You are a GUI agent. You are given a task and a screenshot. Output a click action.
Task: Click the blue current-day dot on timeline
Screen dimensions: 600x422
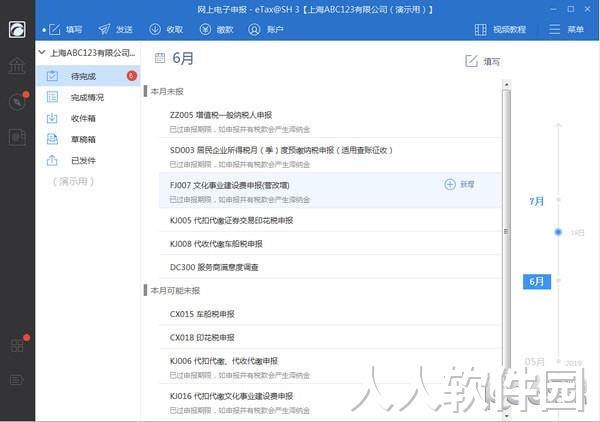pyautogui.click(x=558, y=232)
